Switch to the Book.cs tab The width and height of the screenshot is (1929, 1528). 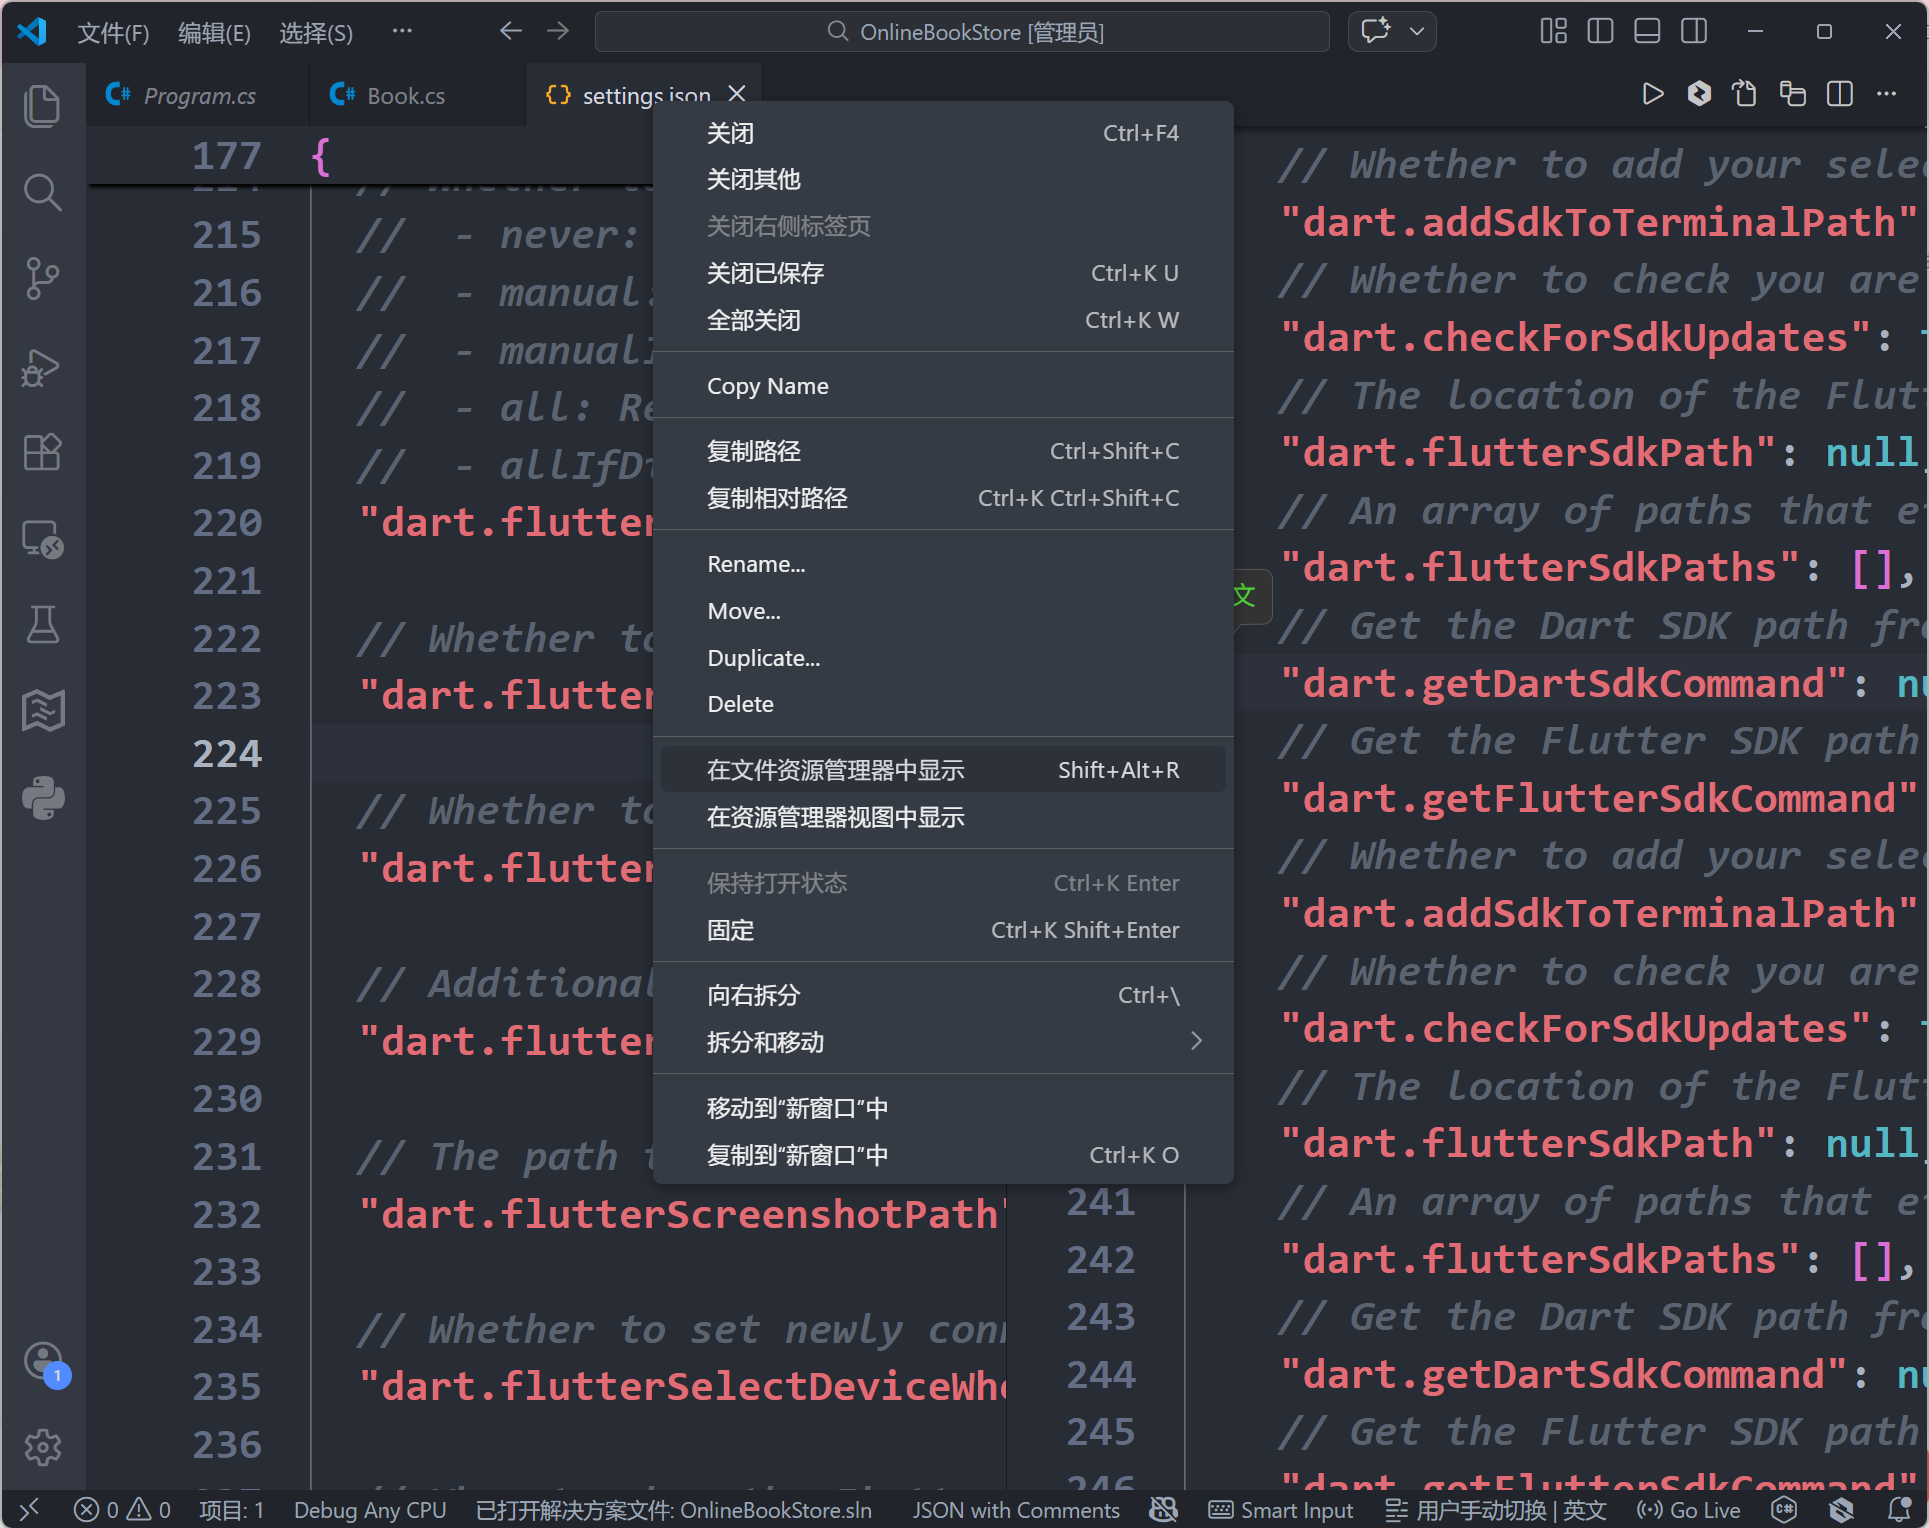[x=417, y=95]
